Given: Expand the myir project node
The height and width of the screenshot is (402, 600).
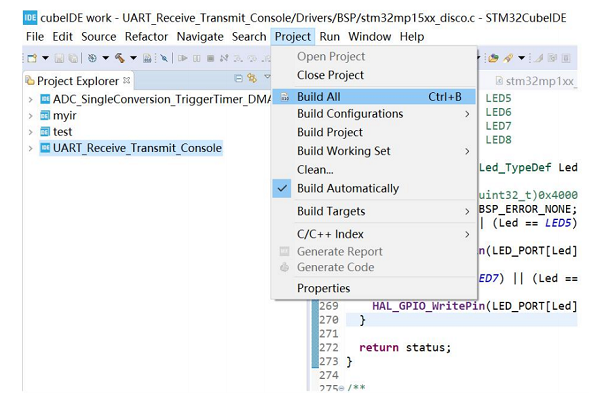Looking at the screenshot, I should point(31,116).
